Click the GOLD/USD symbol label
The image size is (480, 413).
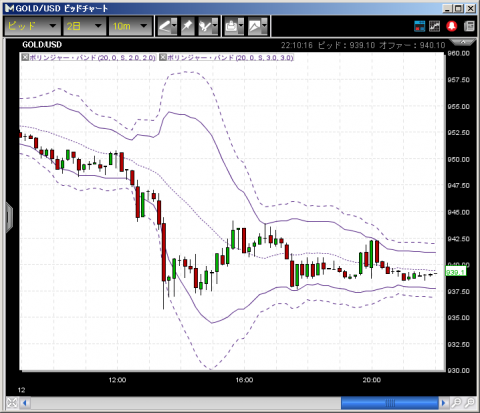42,45
